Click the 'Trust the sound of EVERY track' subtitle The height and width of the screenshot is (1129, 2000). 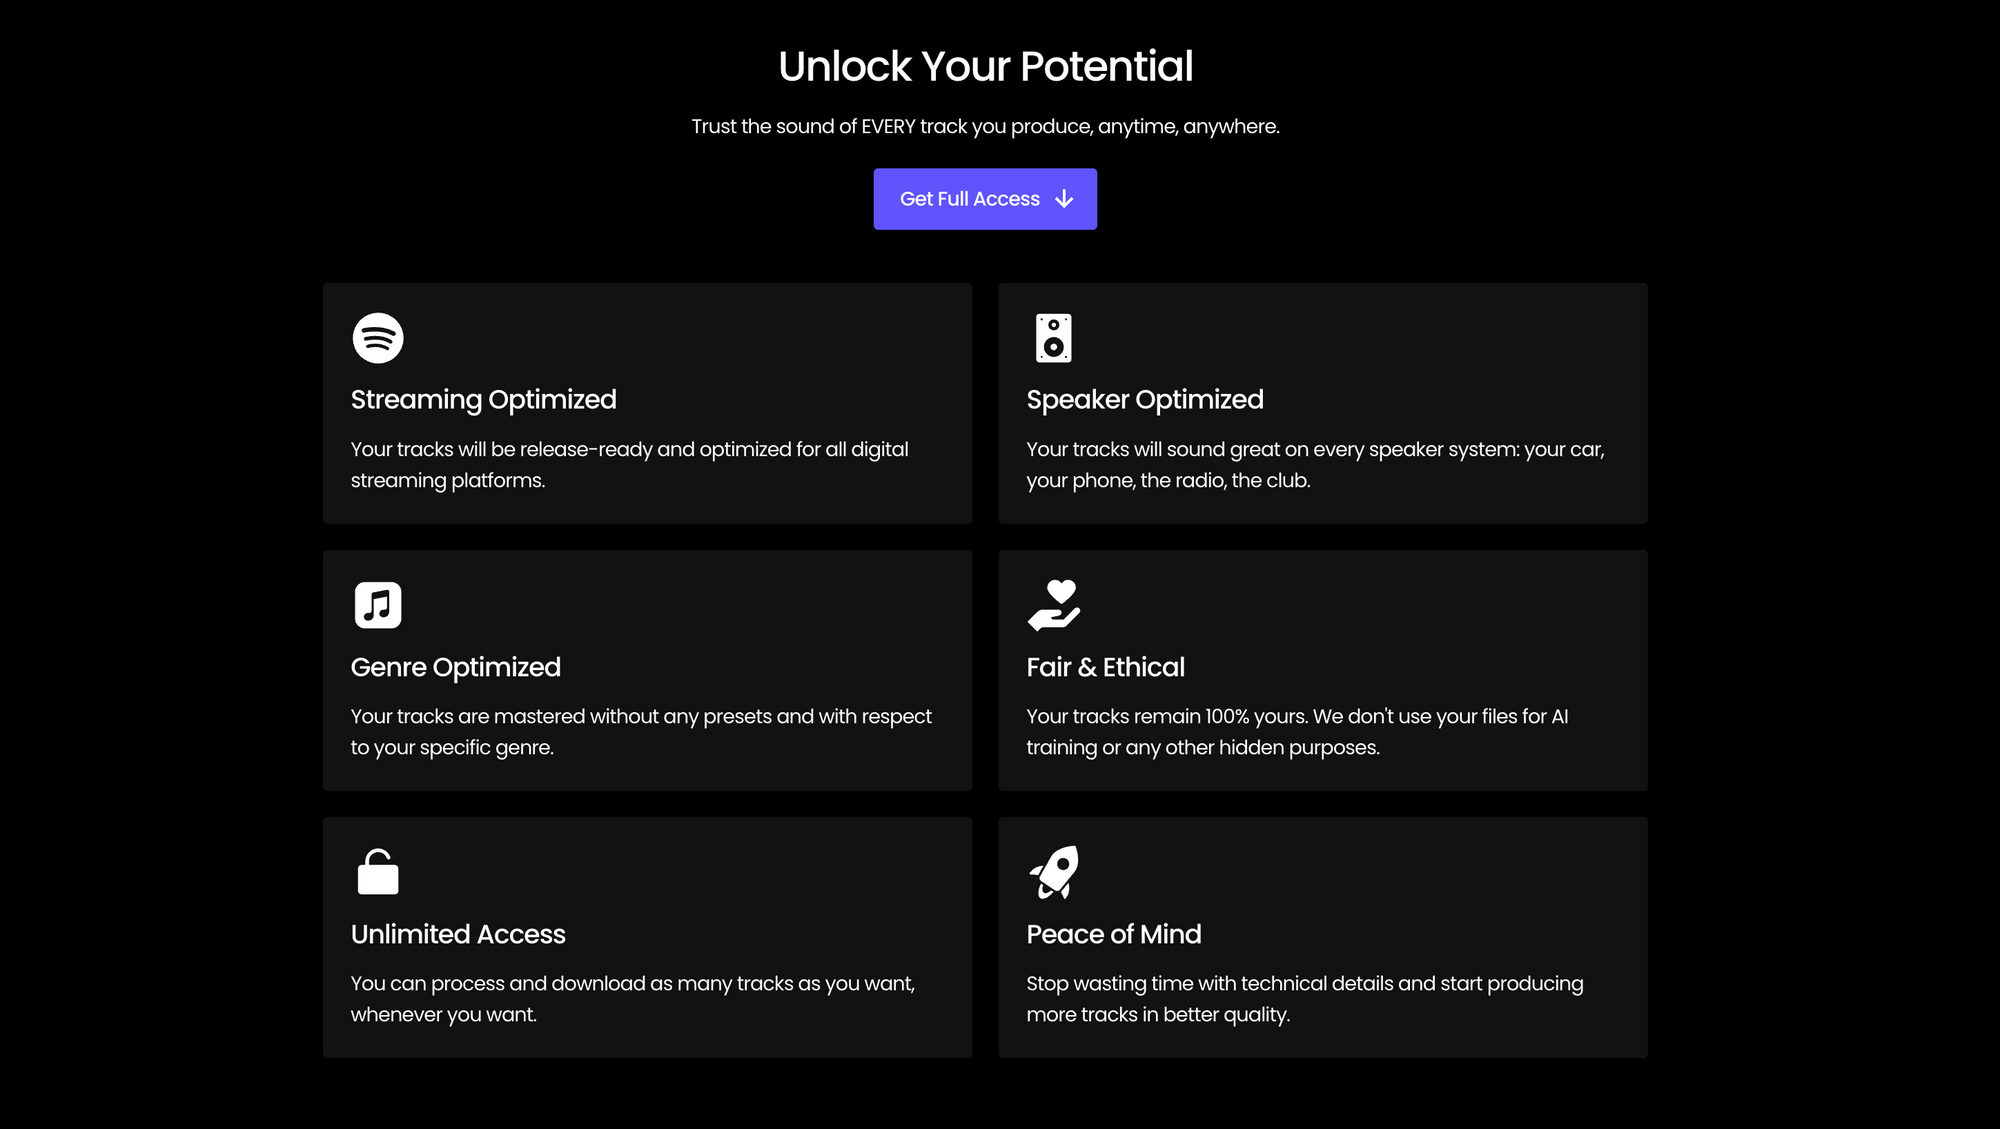(x=986, y=127)
